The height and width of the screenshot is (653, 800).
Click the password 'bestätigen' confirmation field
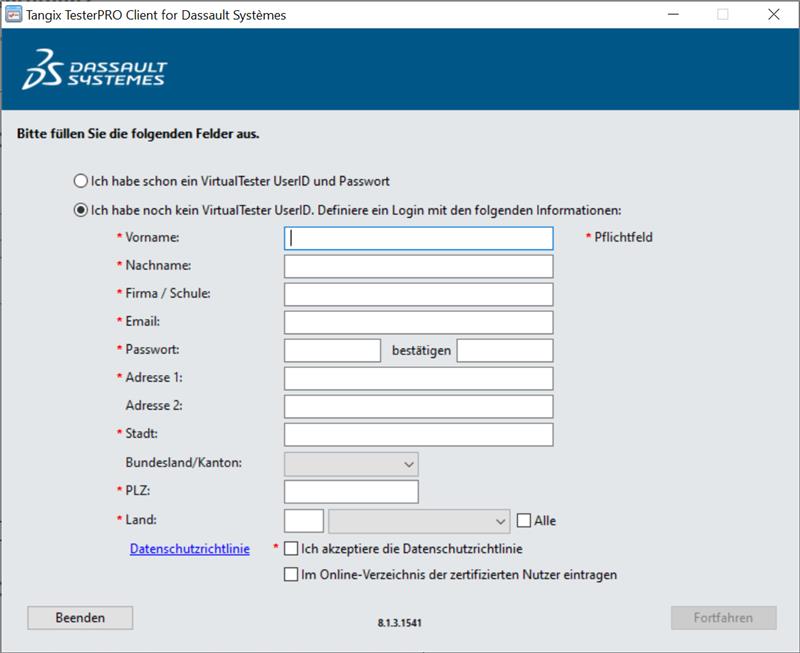(505, 350)
